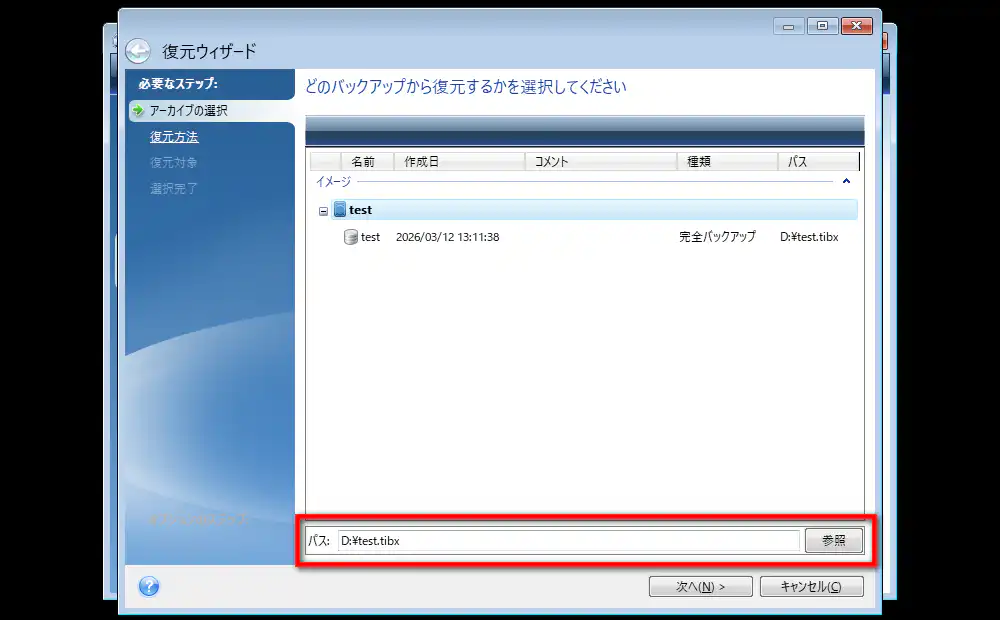Screen dimensions: 1000x620
Task: Sort by the 種類 column header
Action: [726, 162]
